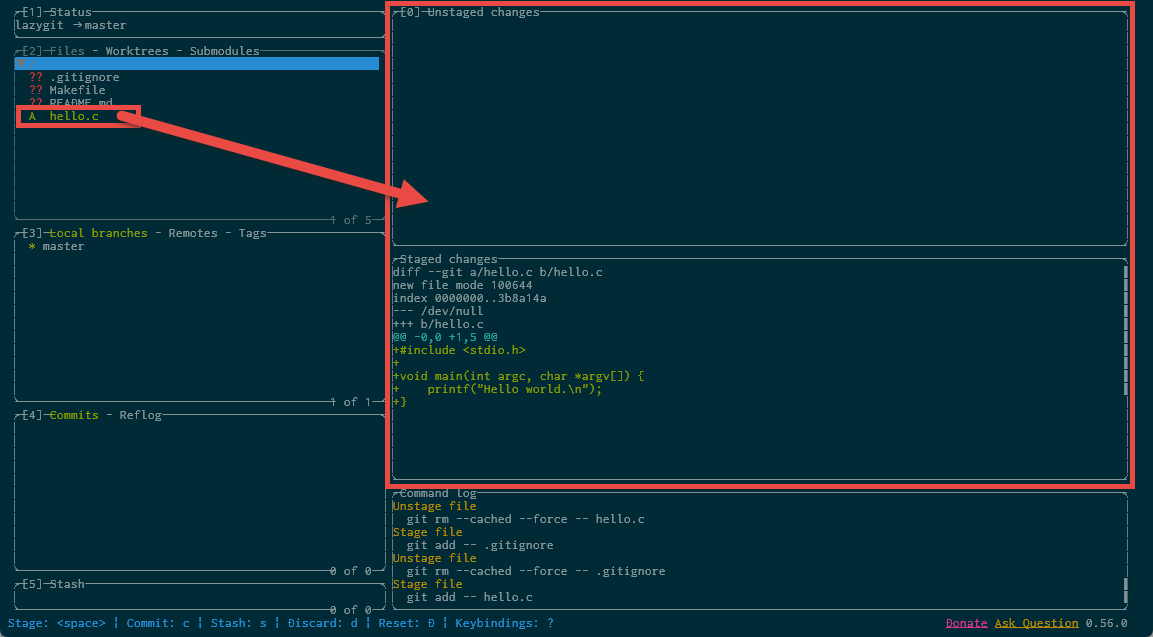The image size is (1153, 637).
Task: Open the Submodules tab
Action: coord(224,51)
